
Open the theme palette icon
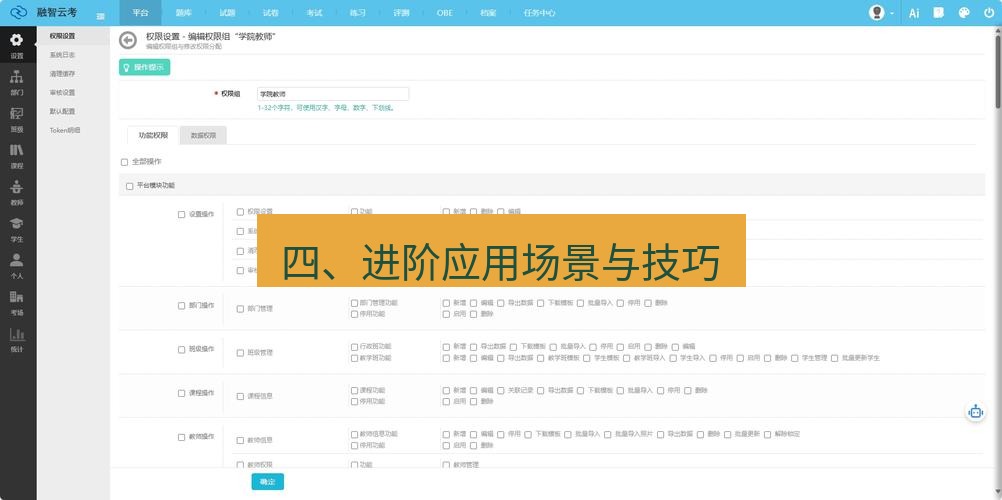tap(964, 13)
